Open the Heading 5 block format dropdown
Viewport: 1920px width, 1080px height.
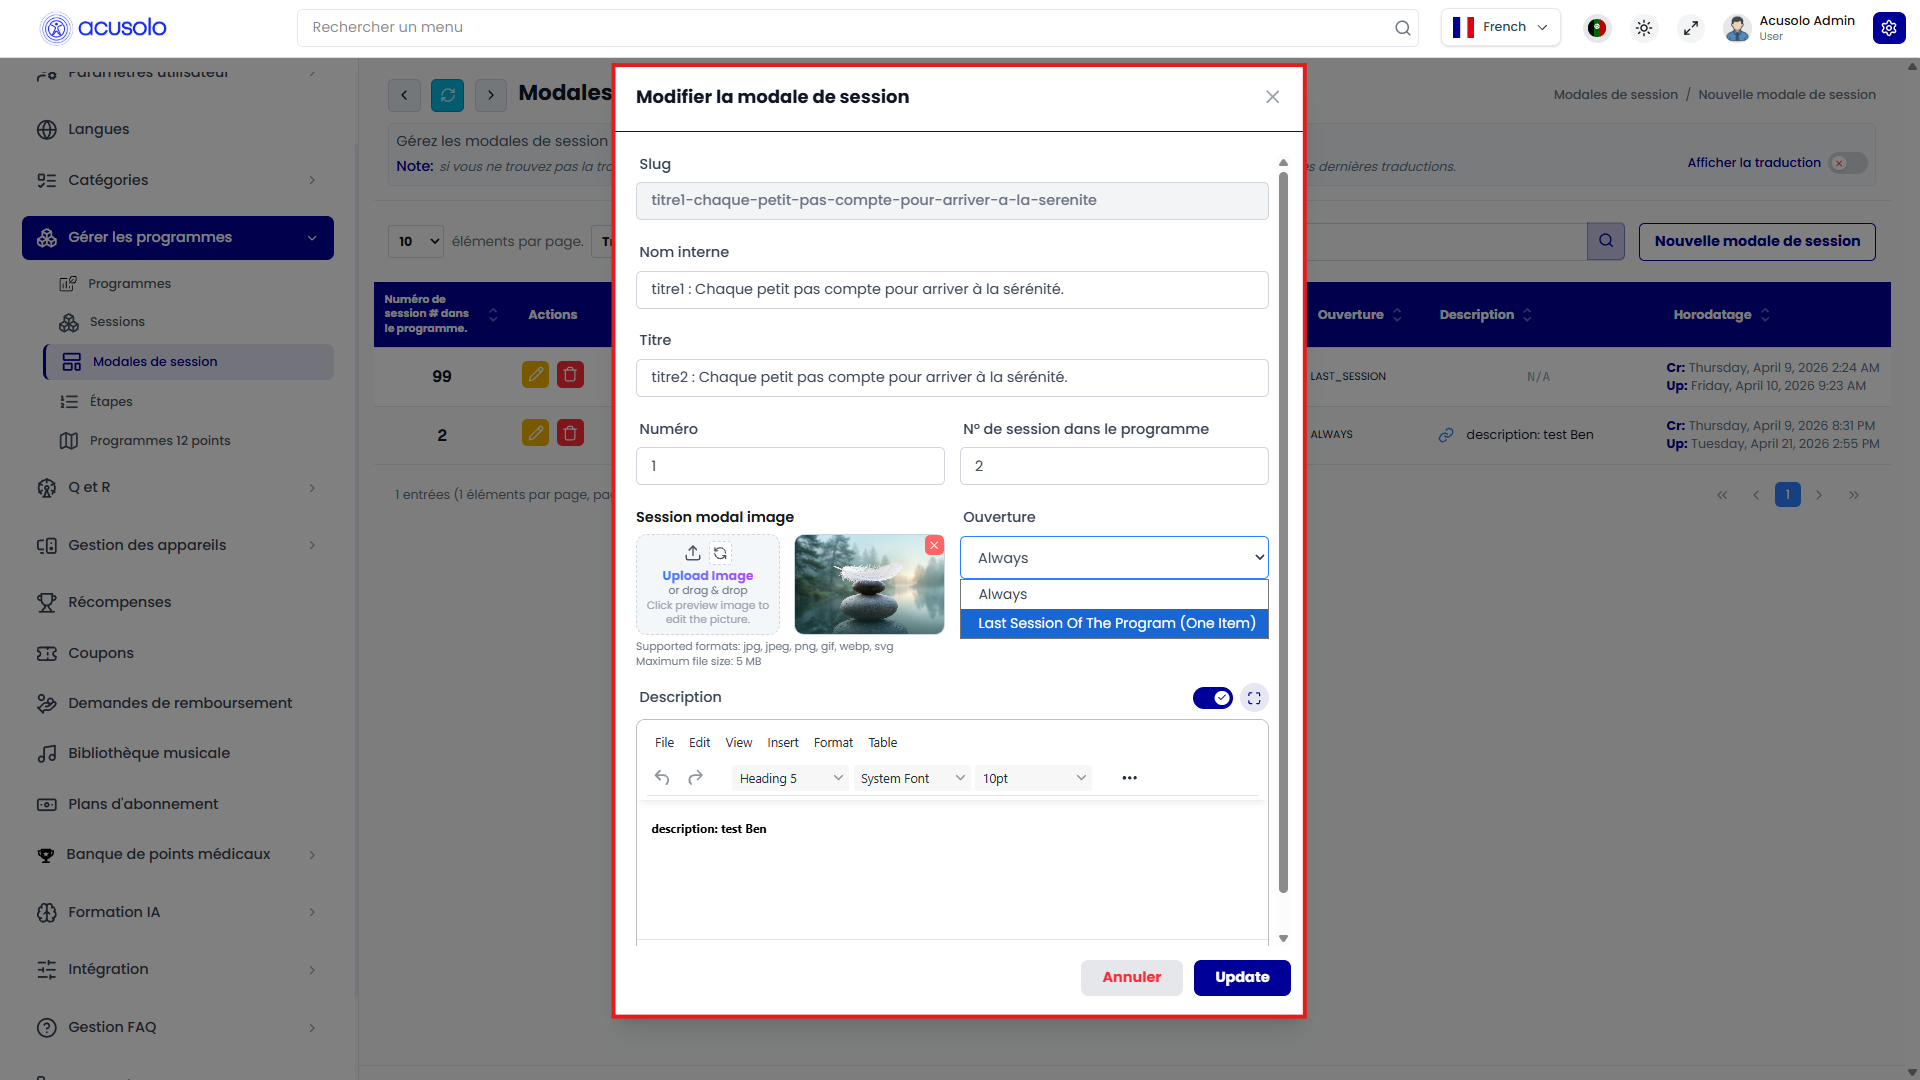pos(790,778)
